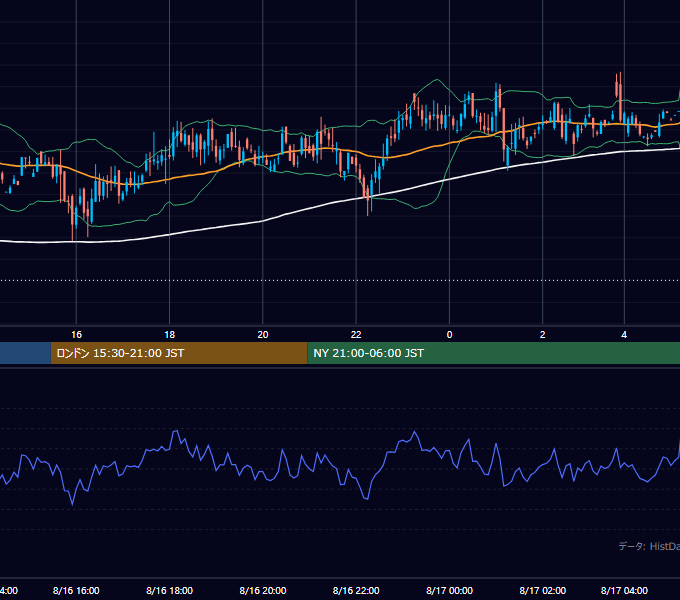Click the 8/16 16:00 date label
The width and height of the screenshot is (680, 600).
pyautogui.click(x=76, y=591)
